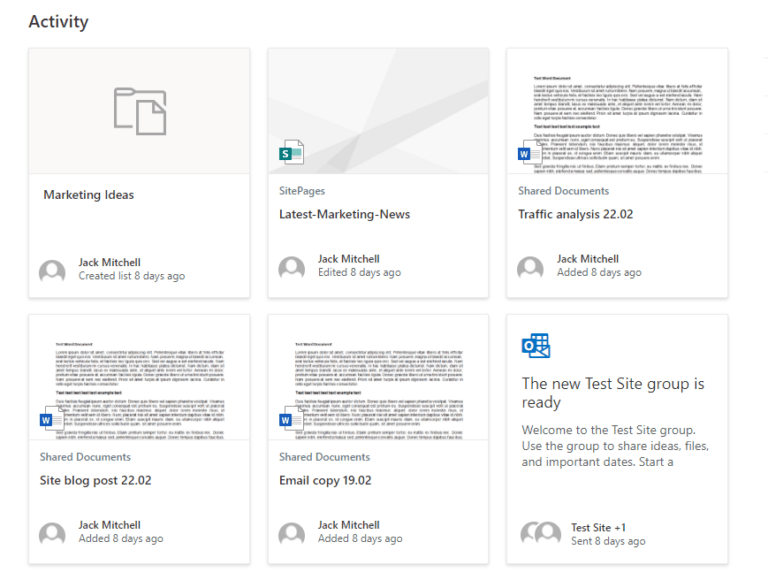Click 'Sent 8 days ago' text
Viewport: 768px width, 580px height.
coord(608,541)
